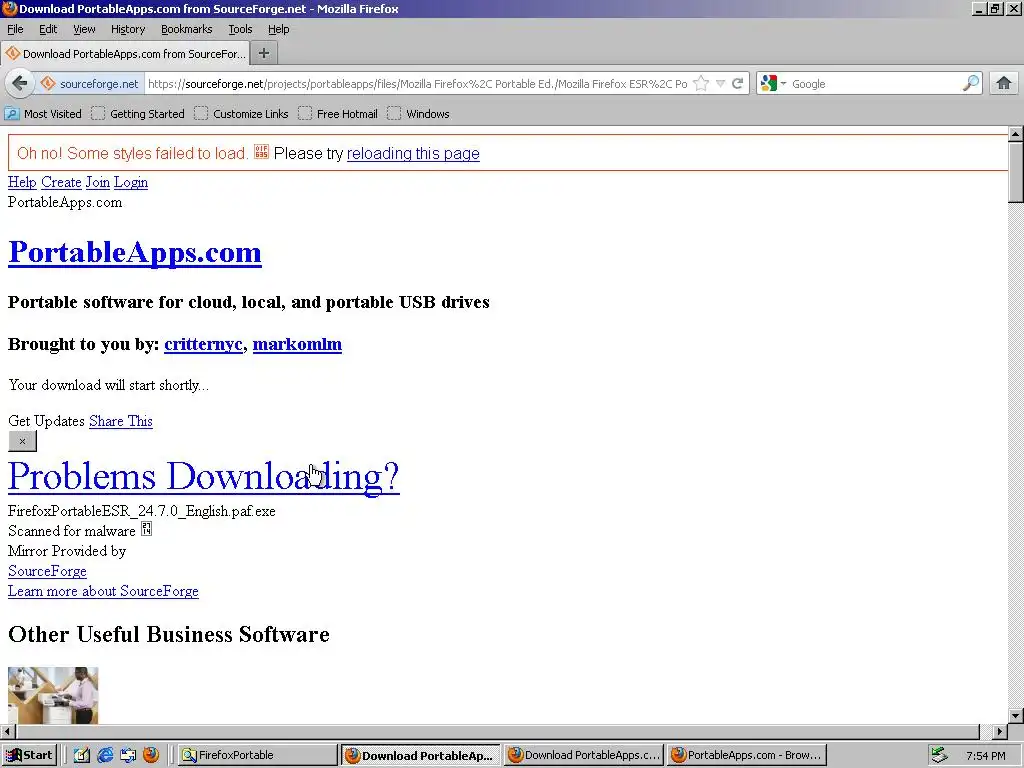The height and width of the screenshot is (768, 1024).
Task: Click the vertical scrollbar up arrow
Action: 1016,134
